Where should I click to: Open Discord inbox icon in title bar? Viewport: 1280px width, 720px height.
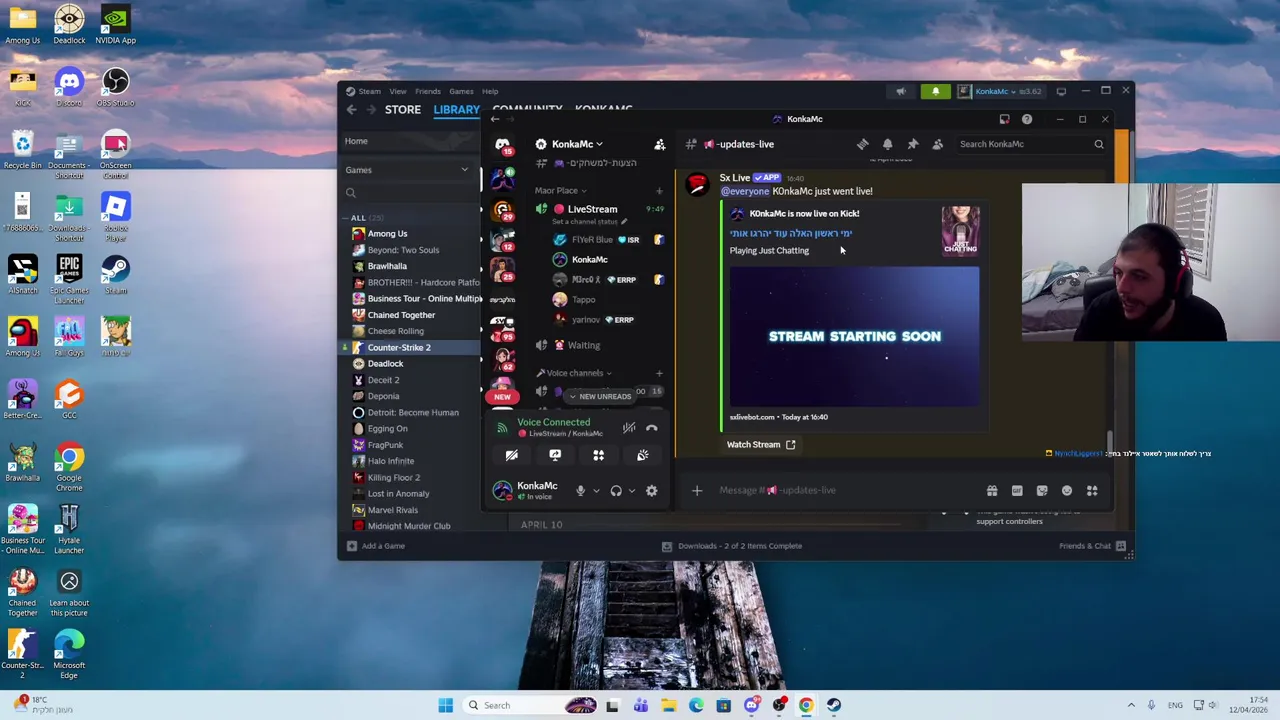(1004, 119)
